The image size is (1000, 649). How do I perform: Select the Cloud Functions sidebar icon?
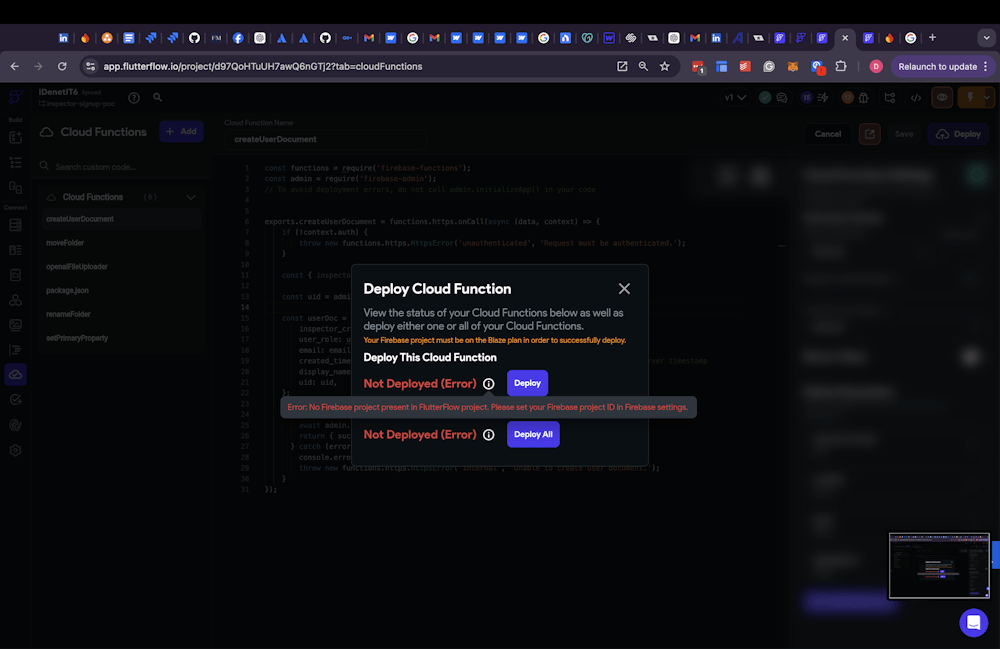[x=16, y=374]
